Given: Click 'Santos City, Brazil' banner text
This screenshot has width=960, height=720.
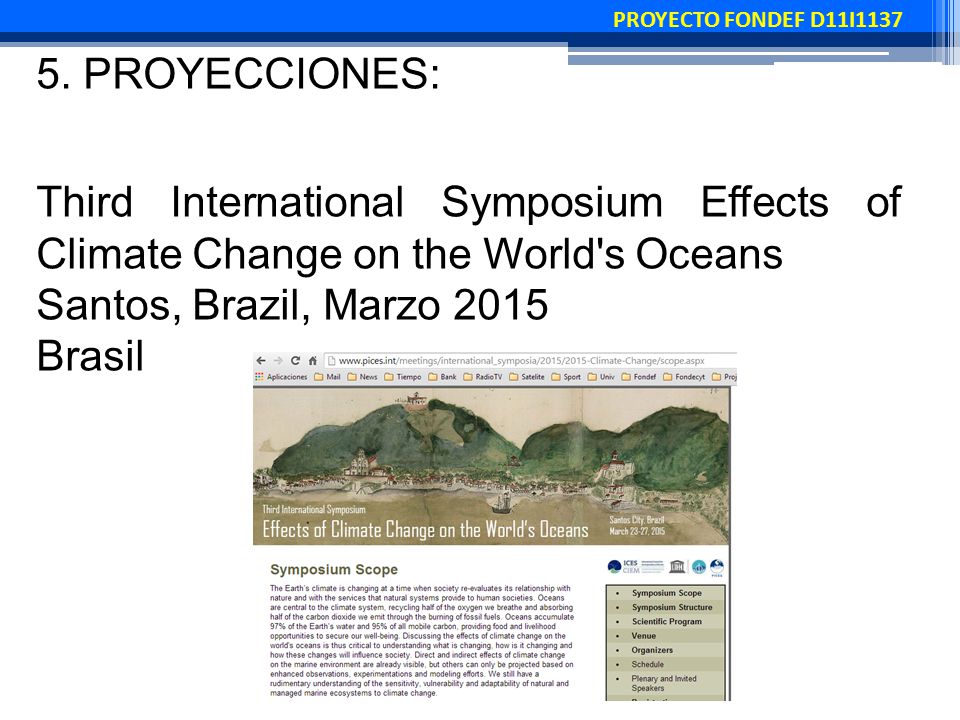Looking at the screenshot, I should coord(637,519).
